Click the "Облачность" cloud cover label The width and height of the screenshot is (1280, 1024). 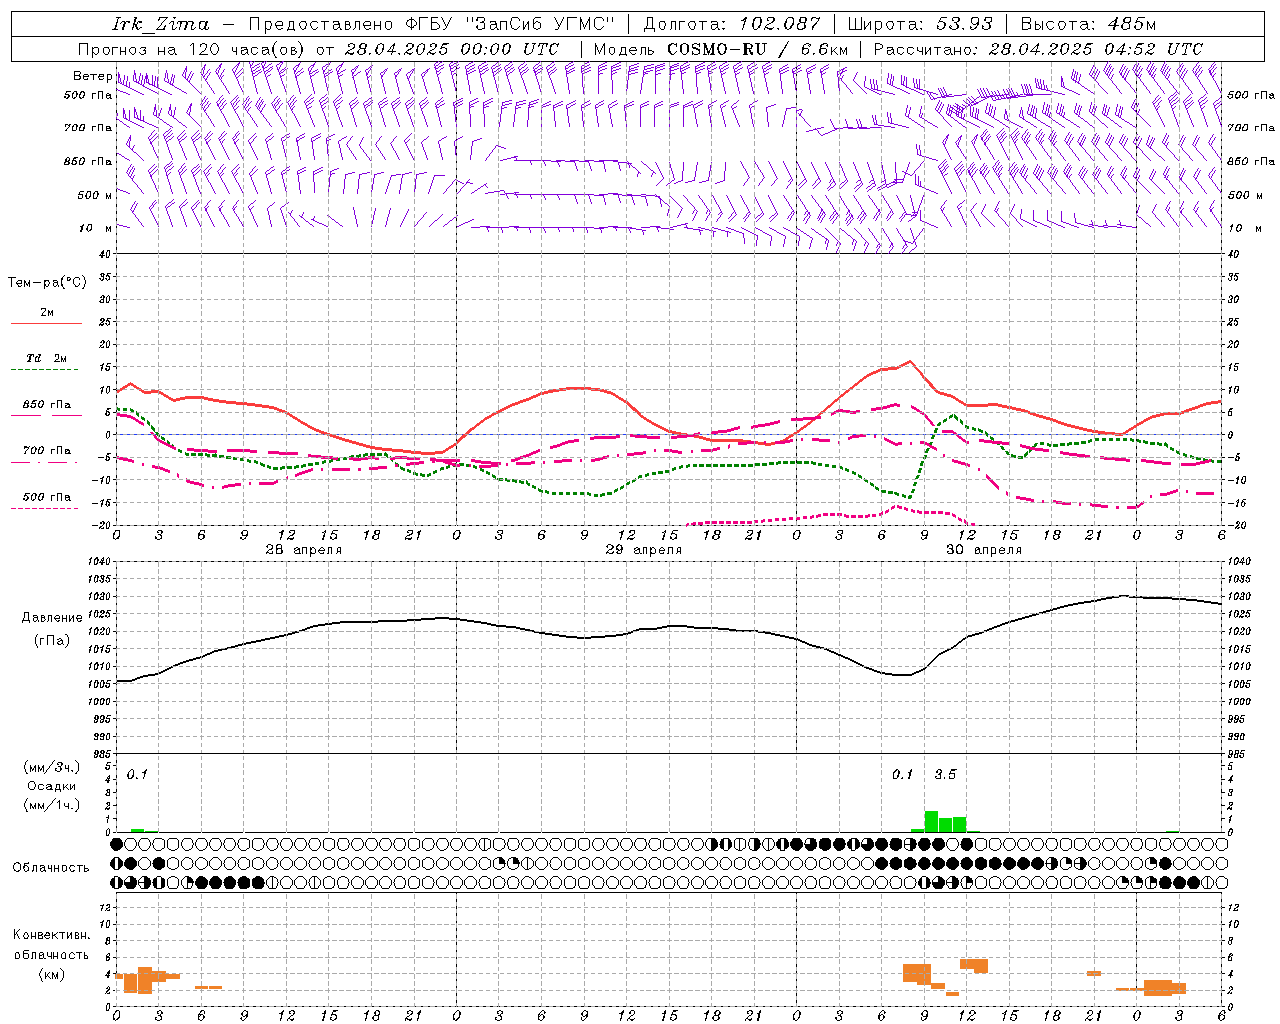pos(51,867)
